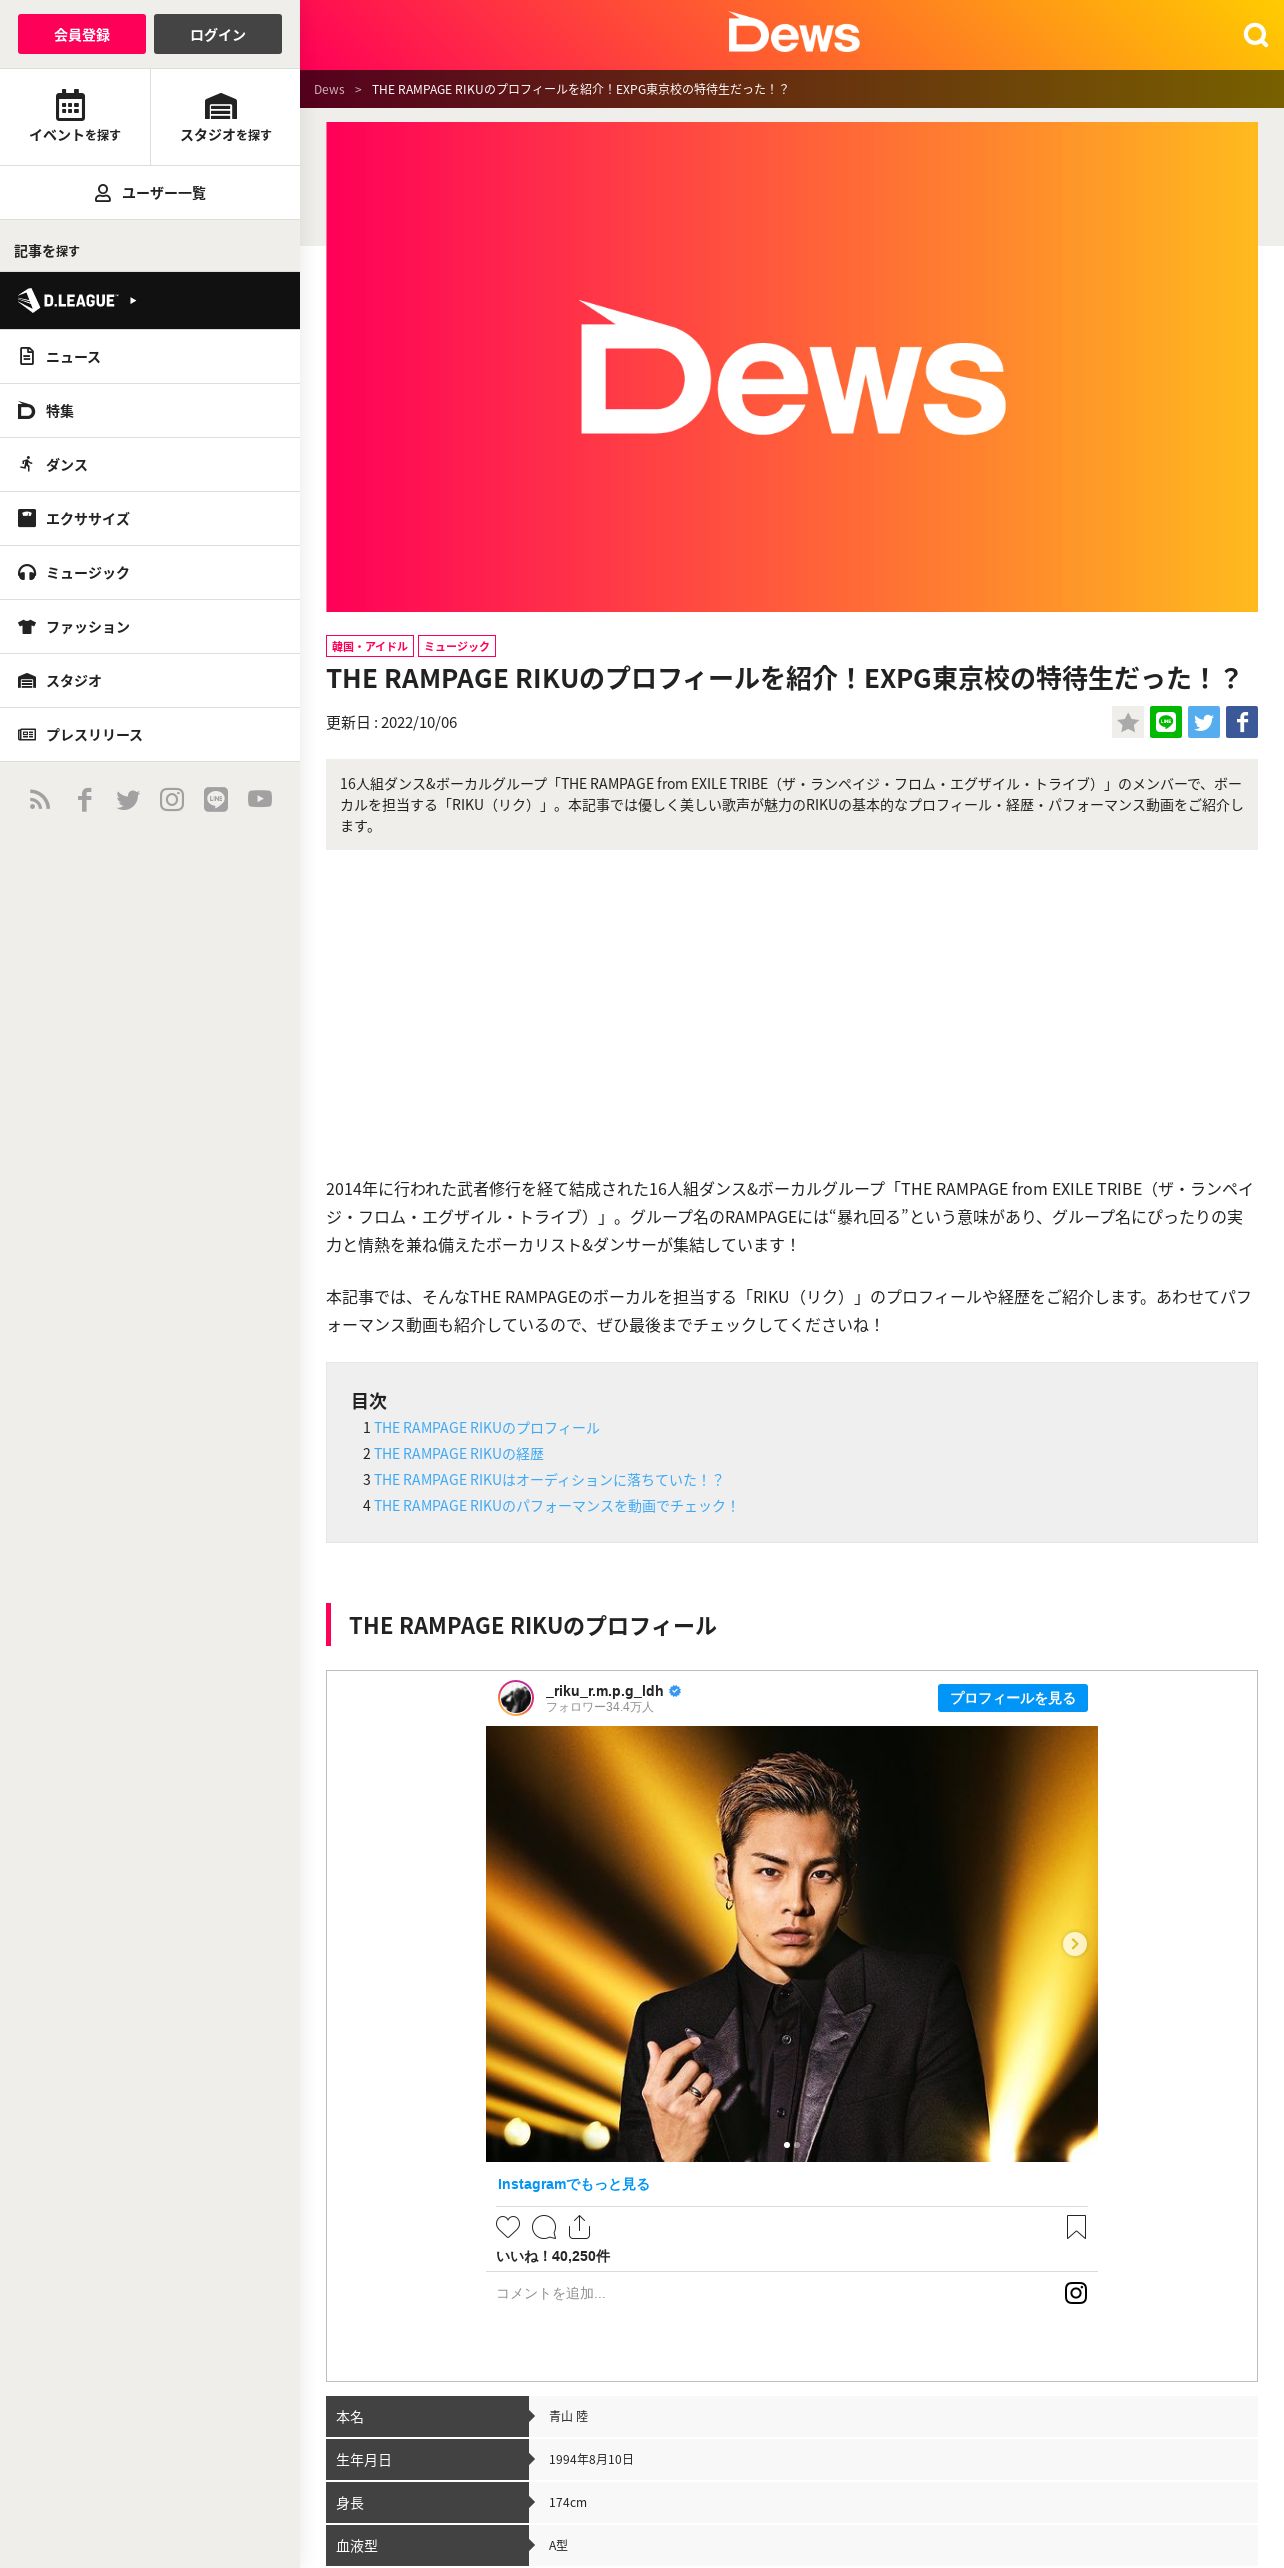
Task: Click the bookmark save icon
Action: click(x=1076, y=2227)
